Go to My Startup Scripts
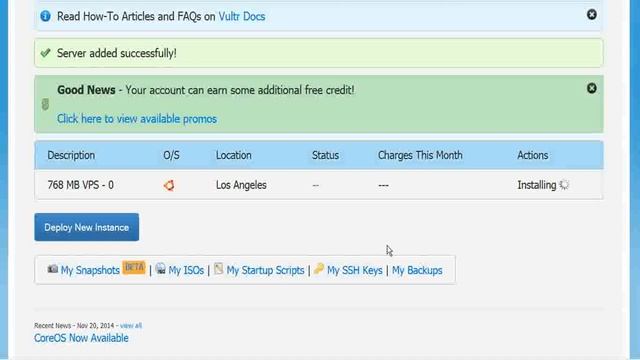This screenshot has height=360, width=640. 265,270
